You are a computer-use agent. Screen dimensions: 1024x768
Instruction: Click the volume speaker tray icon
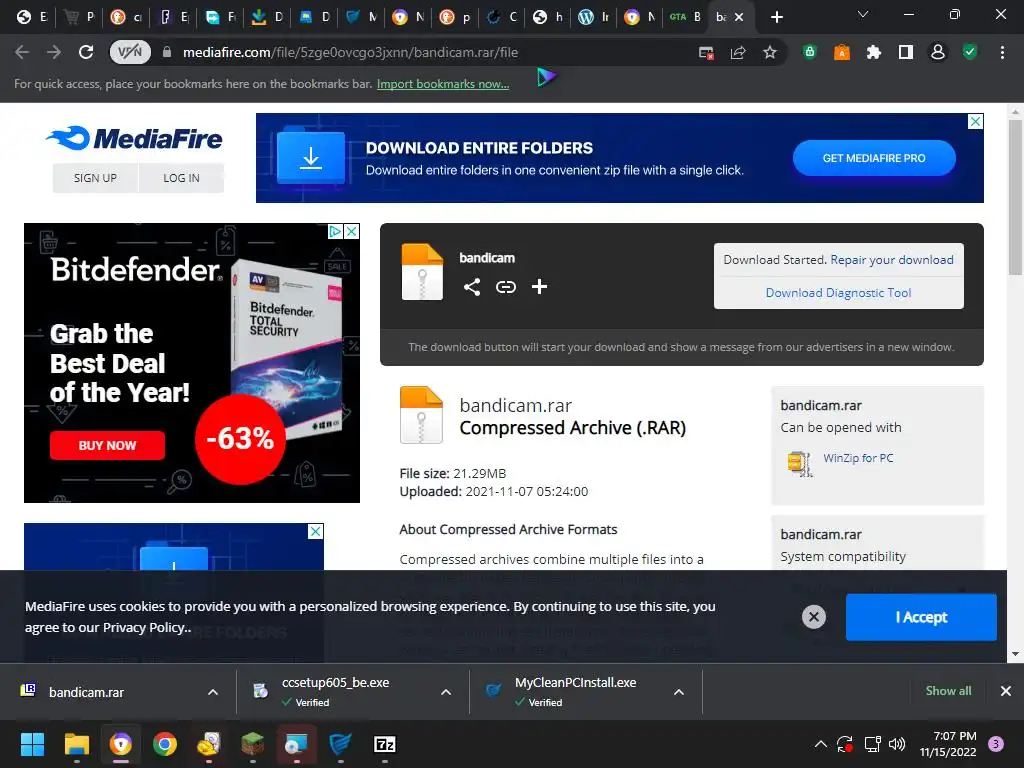897,744
